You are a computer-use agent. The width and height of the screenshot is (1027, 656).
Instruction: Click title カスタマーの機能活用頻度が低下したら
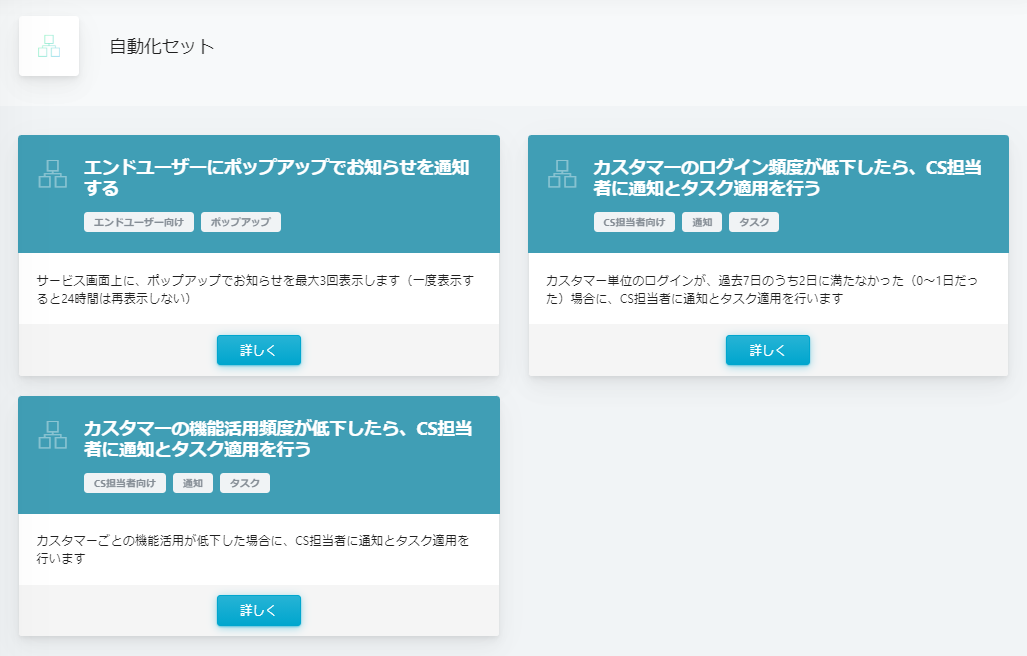pos(278,439)
